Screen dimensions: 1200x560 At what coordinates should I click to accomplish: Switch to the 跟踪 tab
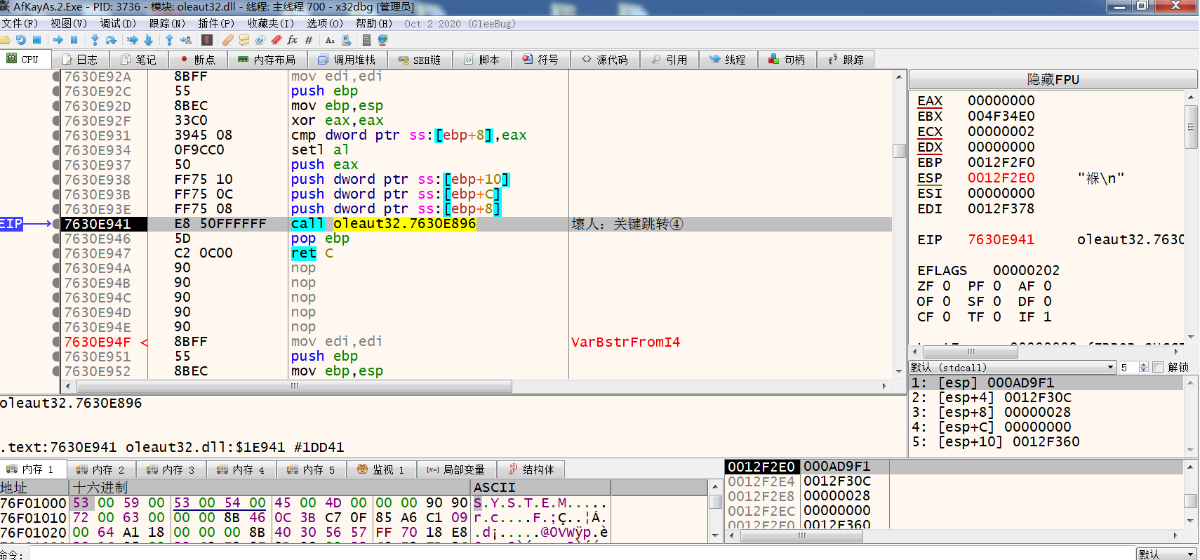click(845, 60)
